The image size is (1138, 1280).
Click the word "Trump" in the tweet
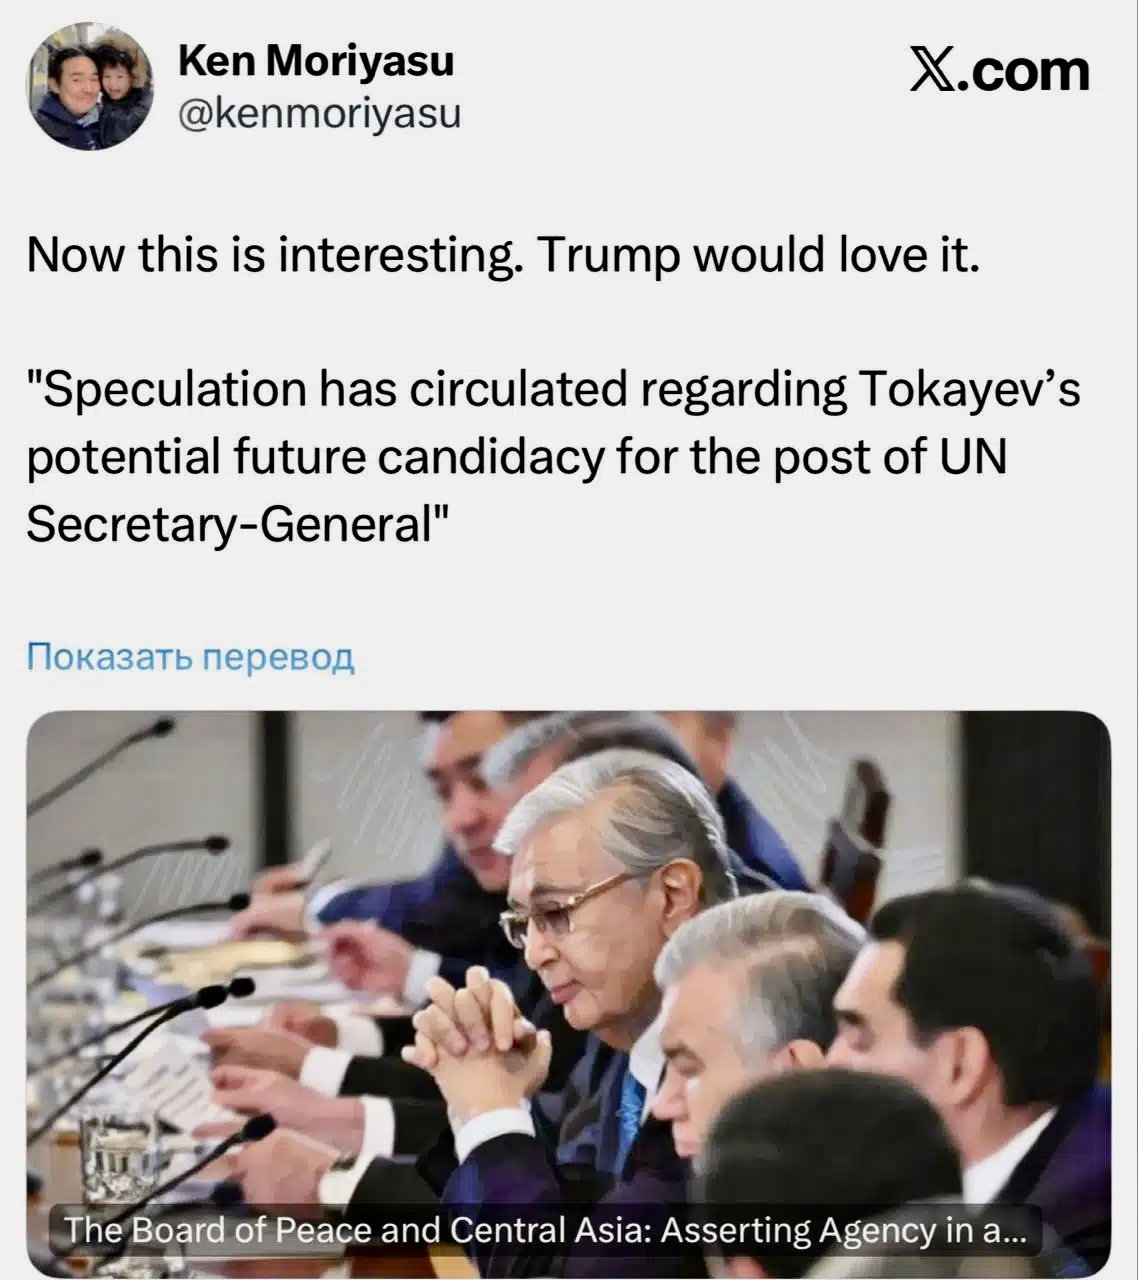click(x=608, y=256)
